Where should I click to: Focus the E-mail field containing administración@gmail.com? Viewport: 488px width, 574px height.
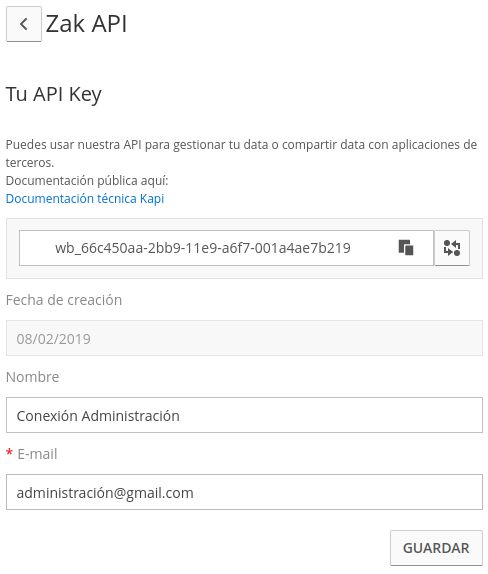pyautogui.click(x=244, y=492)
